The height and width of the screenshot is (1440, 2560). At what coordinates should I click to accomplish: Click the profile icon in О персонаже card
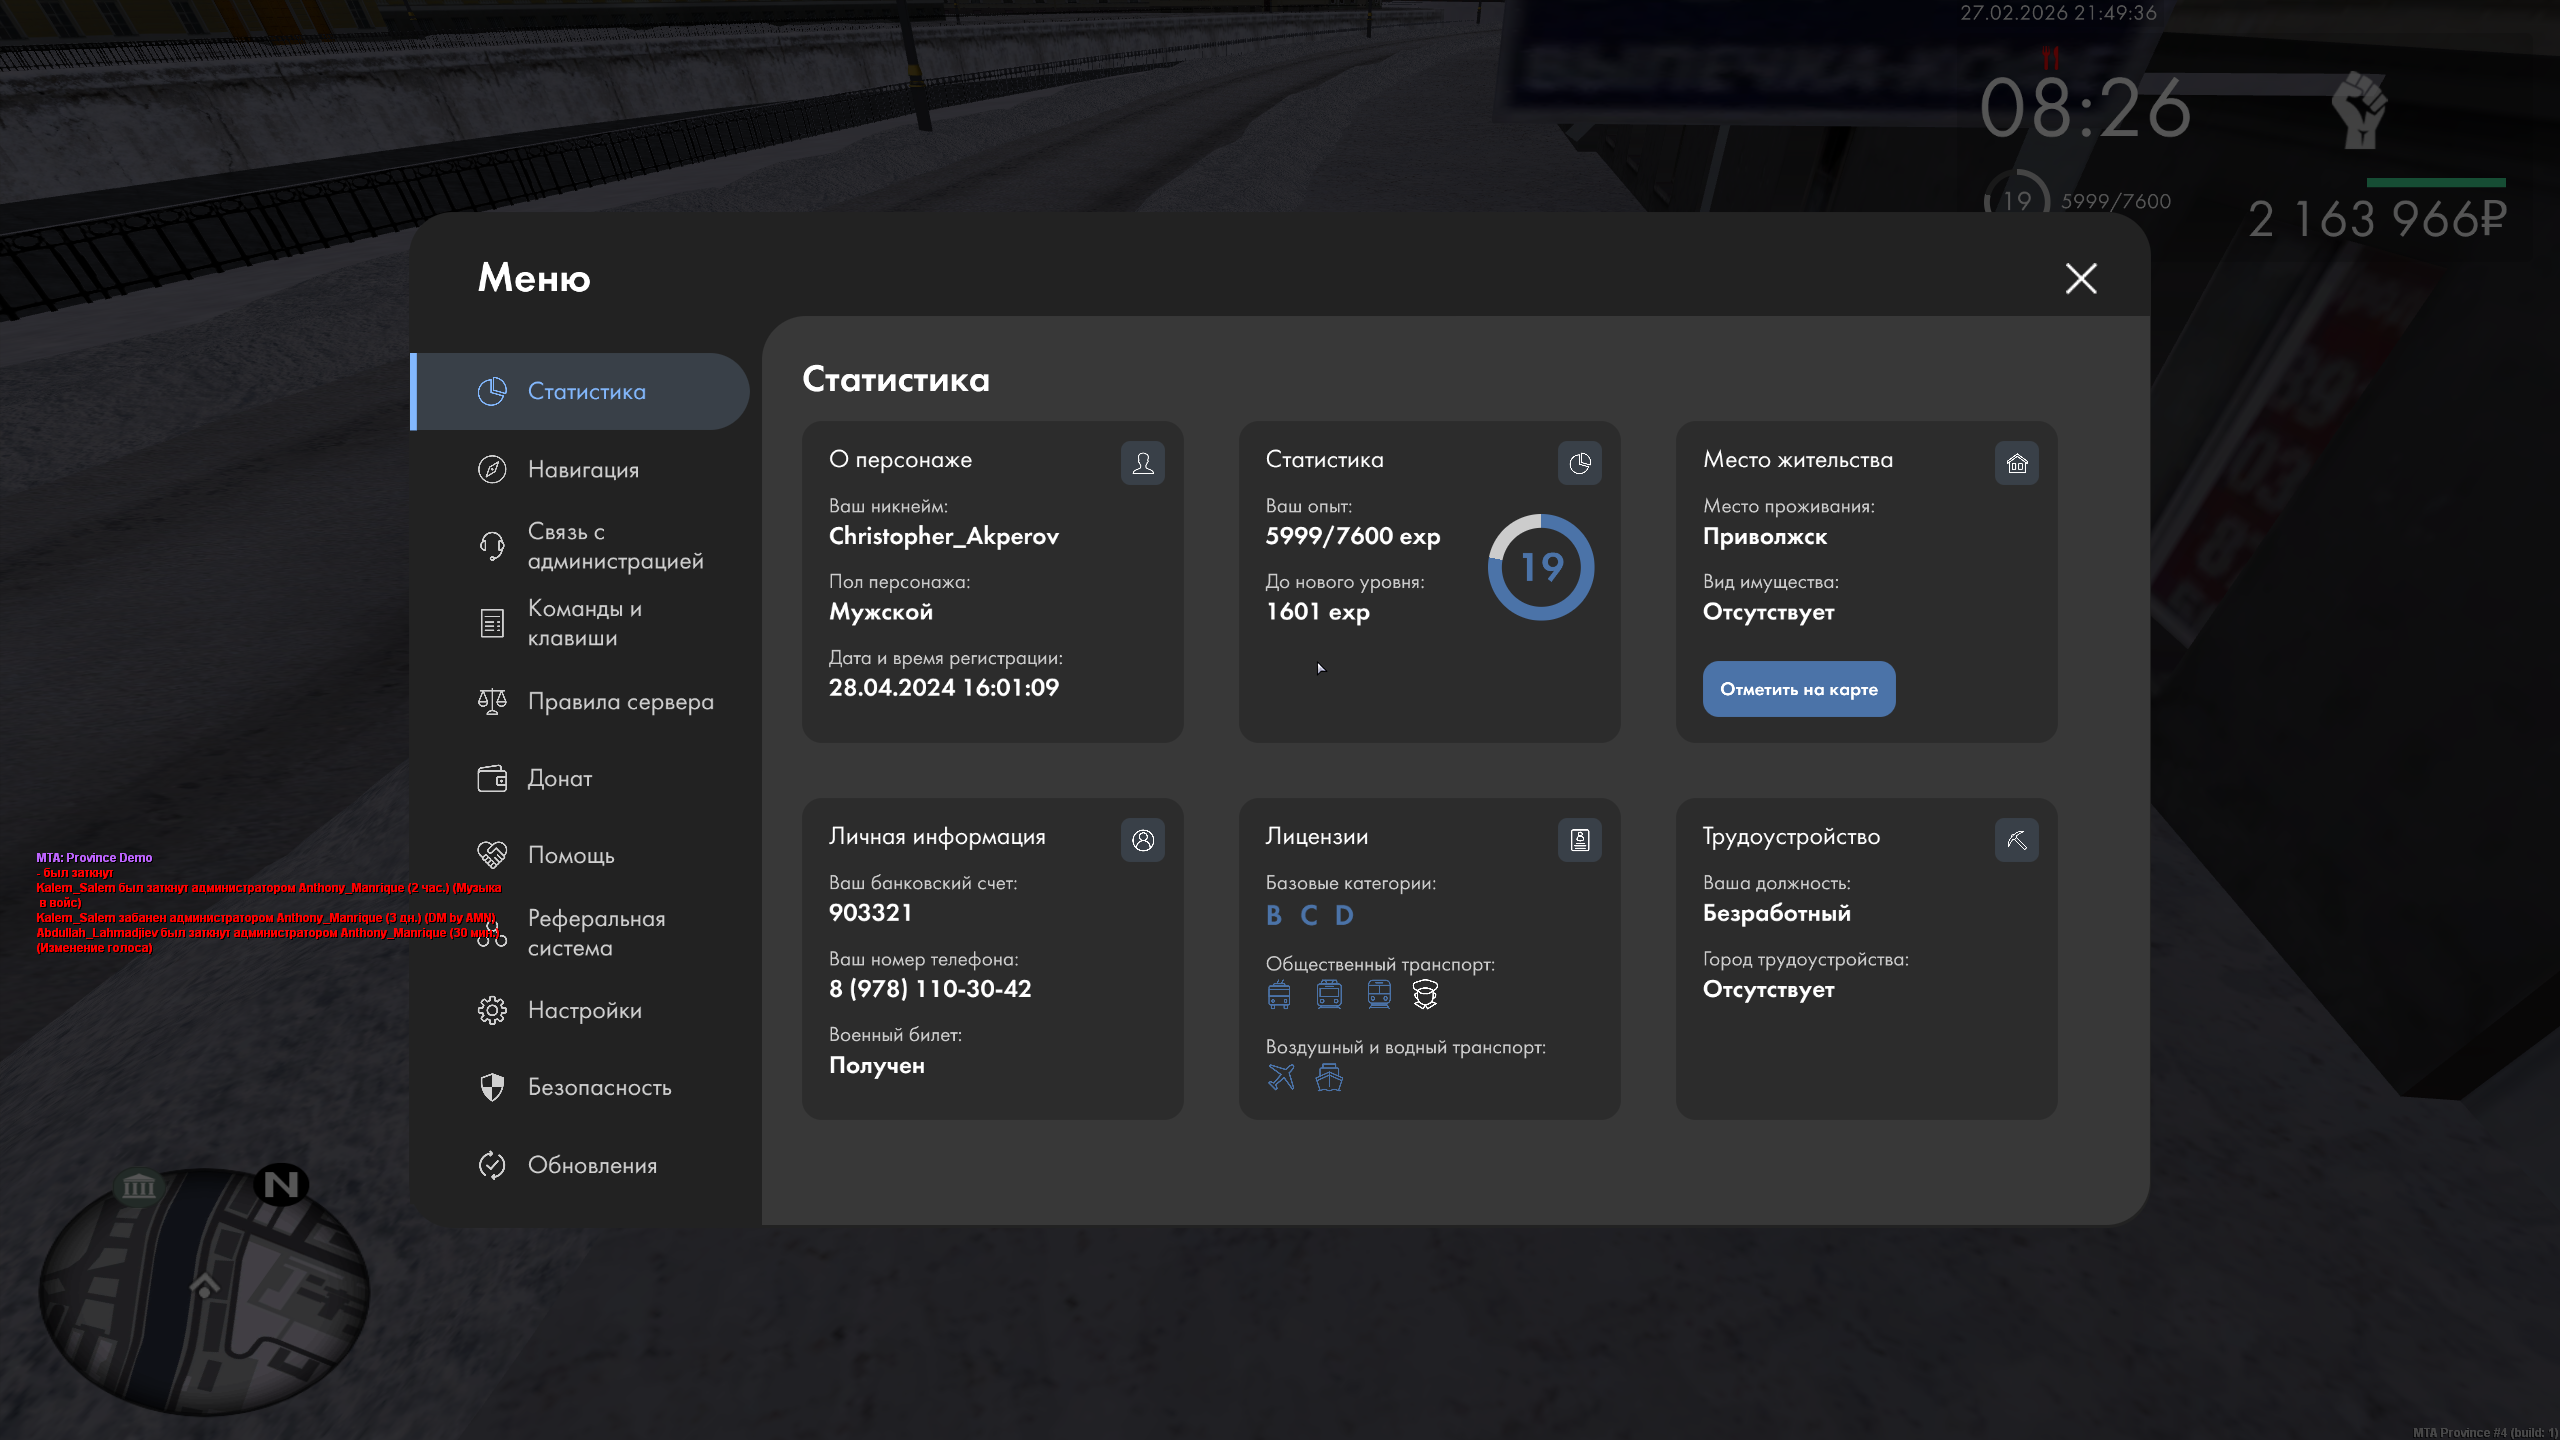(1142, 463)
